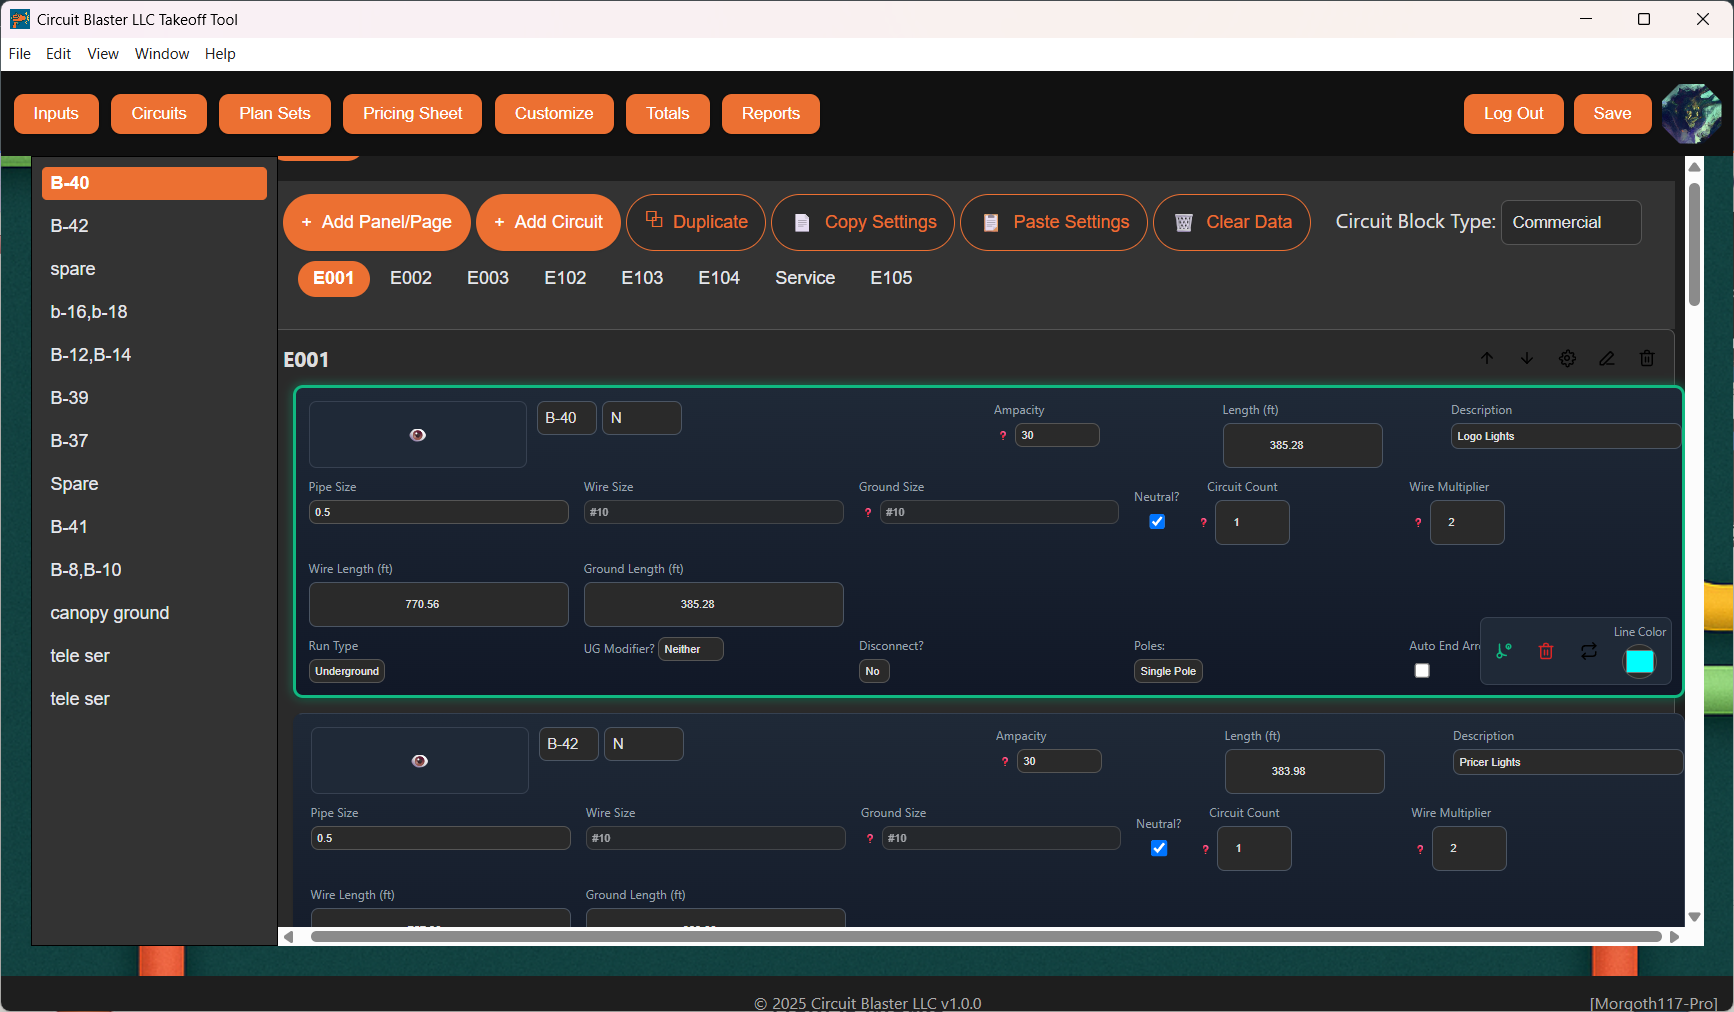This screenshot has height=1012, width=1734.
Task: Open the Window menu
Action: pos(162,54)
